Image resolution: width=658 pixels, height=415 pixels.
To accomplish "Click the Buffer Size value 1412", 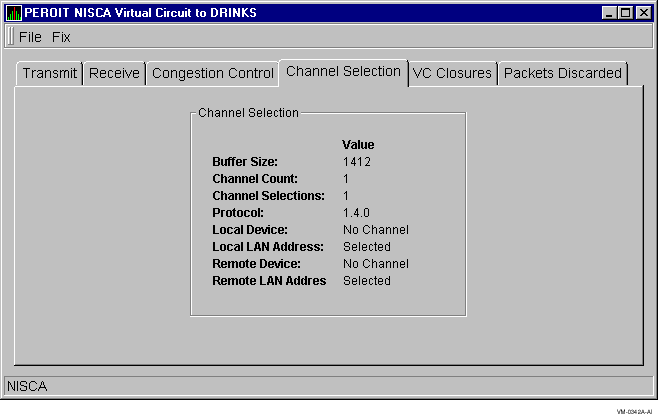I will [x=357, y=161].
